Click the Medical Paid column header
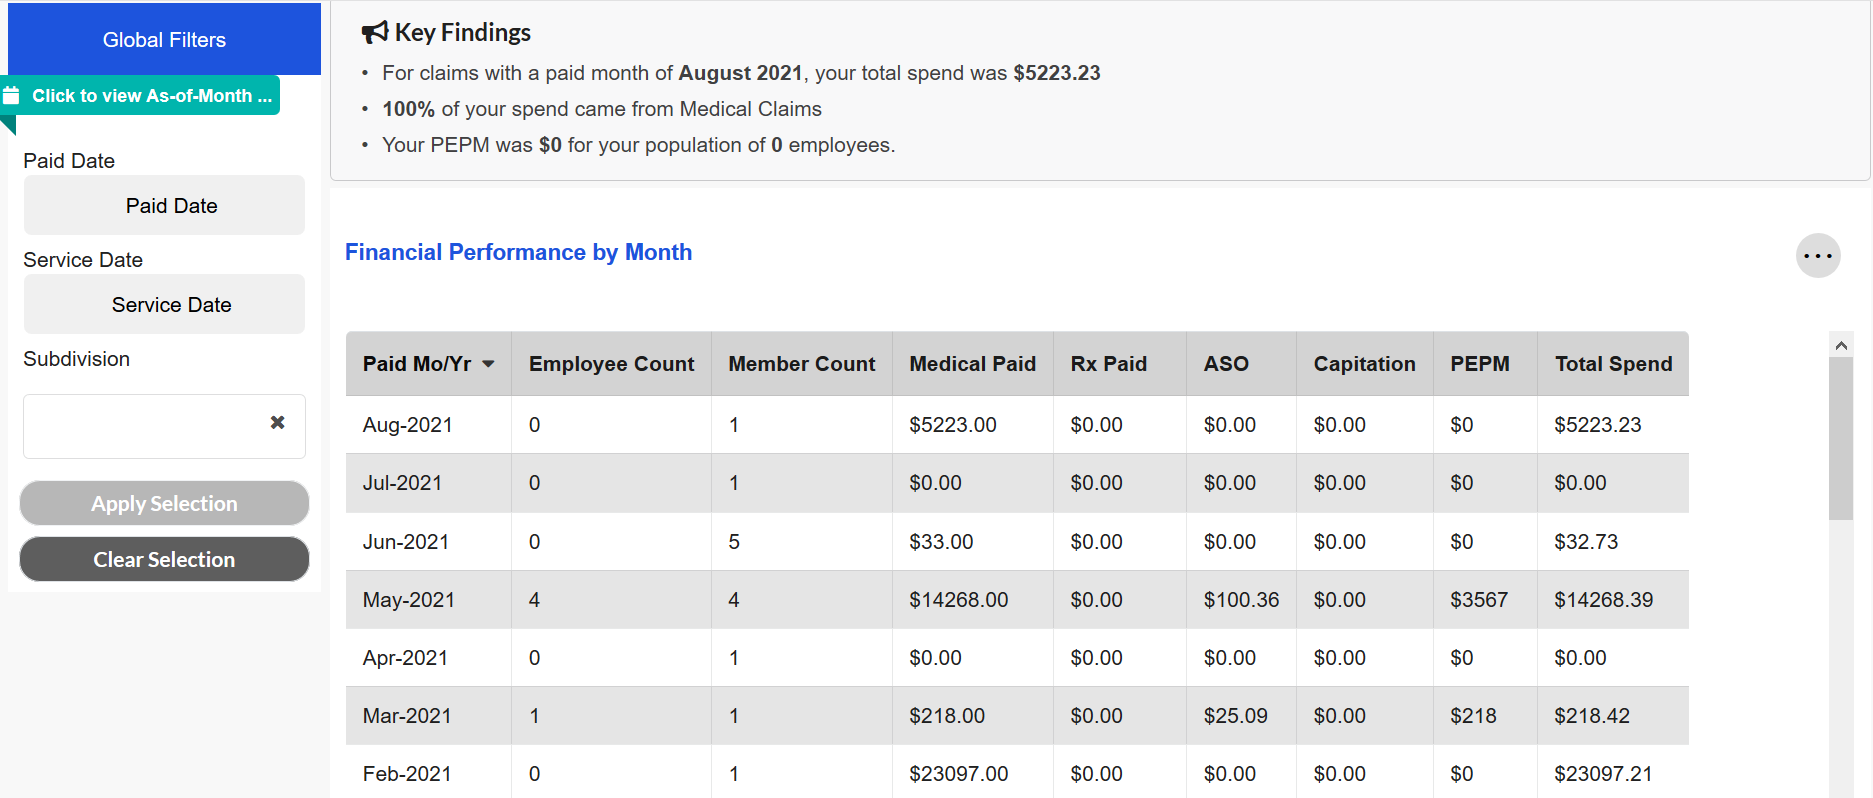 click(971, 364)
